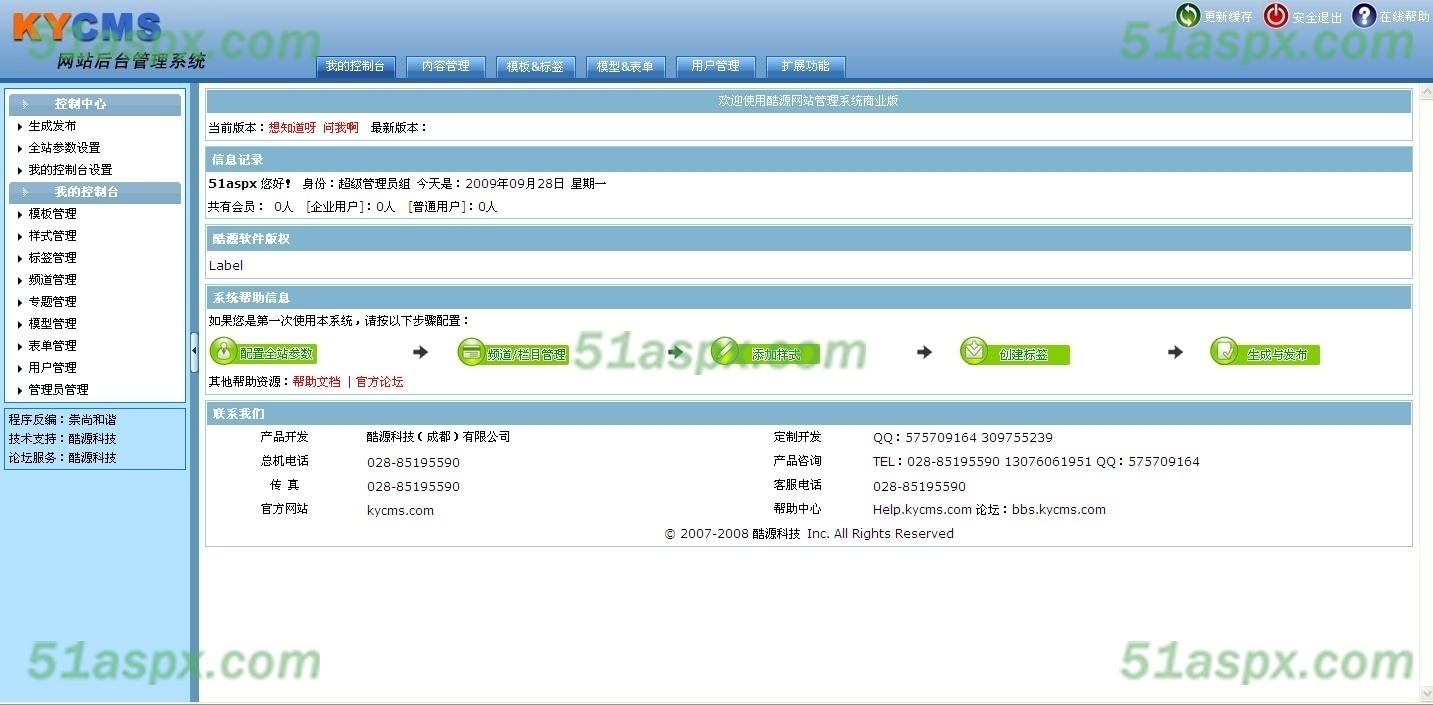
Task: Open the 官方论坛 link
Action: [x=380, y=382]
